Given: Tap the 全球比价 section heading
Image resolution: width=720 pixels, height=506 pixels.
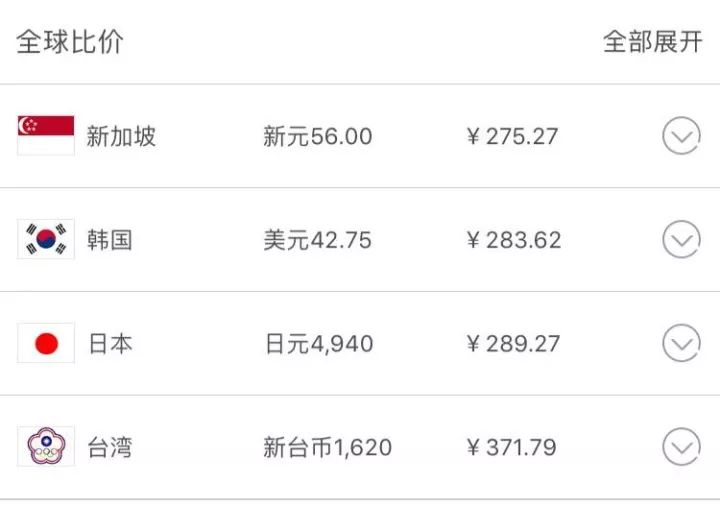Looking at the screenshot, I should (x=70, y=43).
